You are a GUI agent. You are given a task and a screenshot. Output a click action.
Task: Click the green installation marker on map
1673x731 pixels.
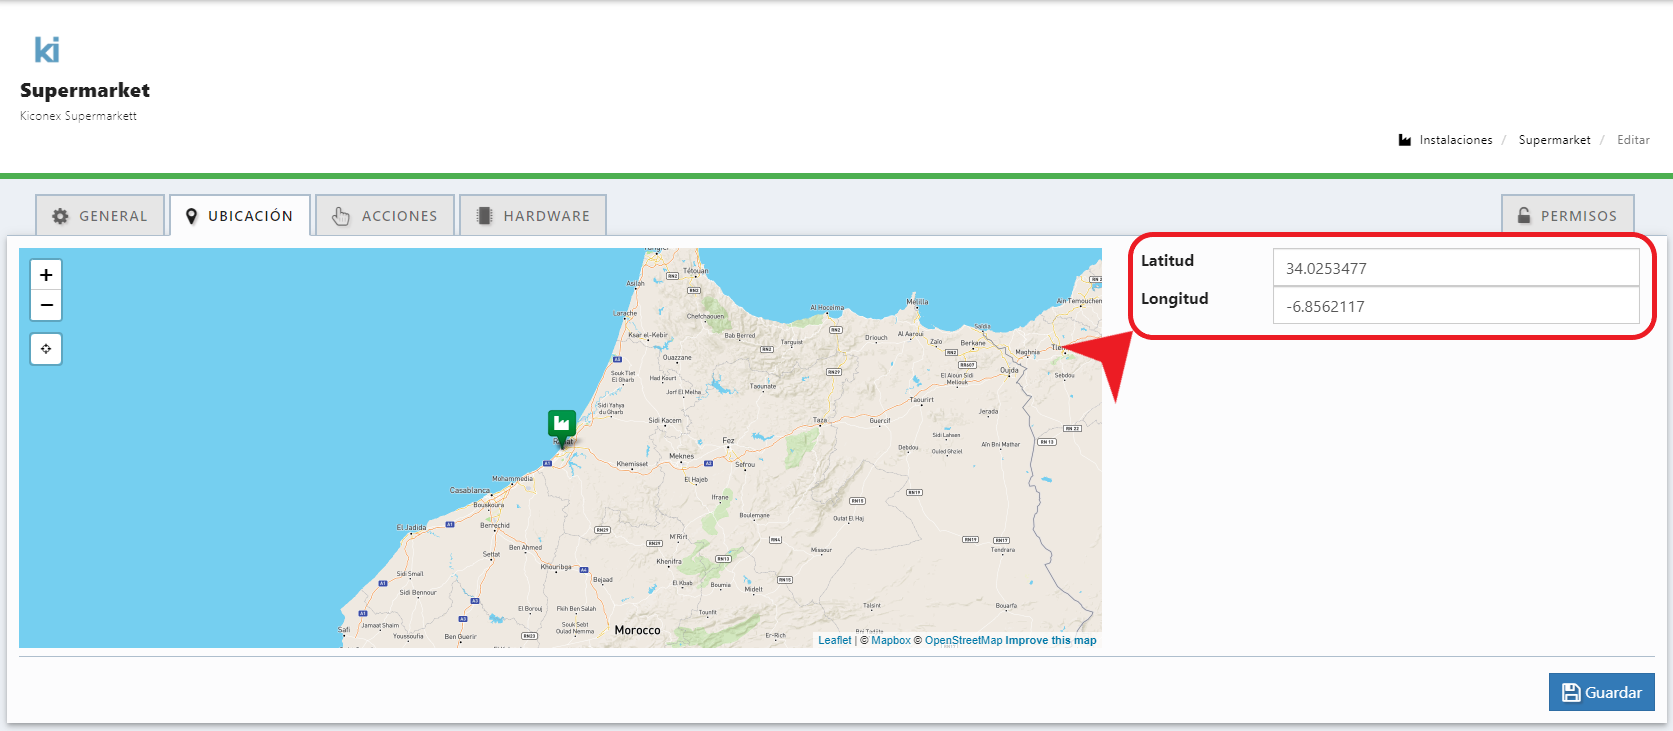[561, 424]
